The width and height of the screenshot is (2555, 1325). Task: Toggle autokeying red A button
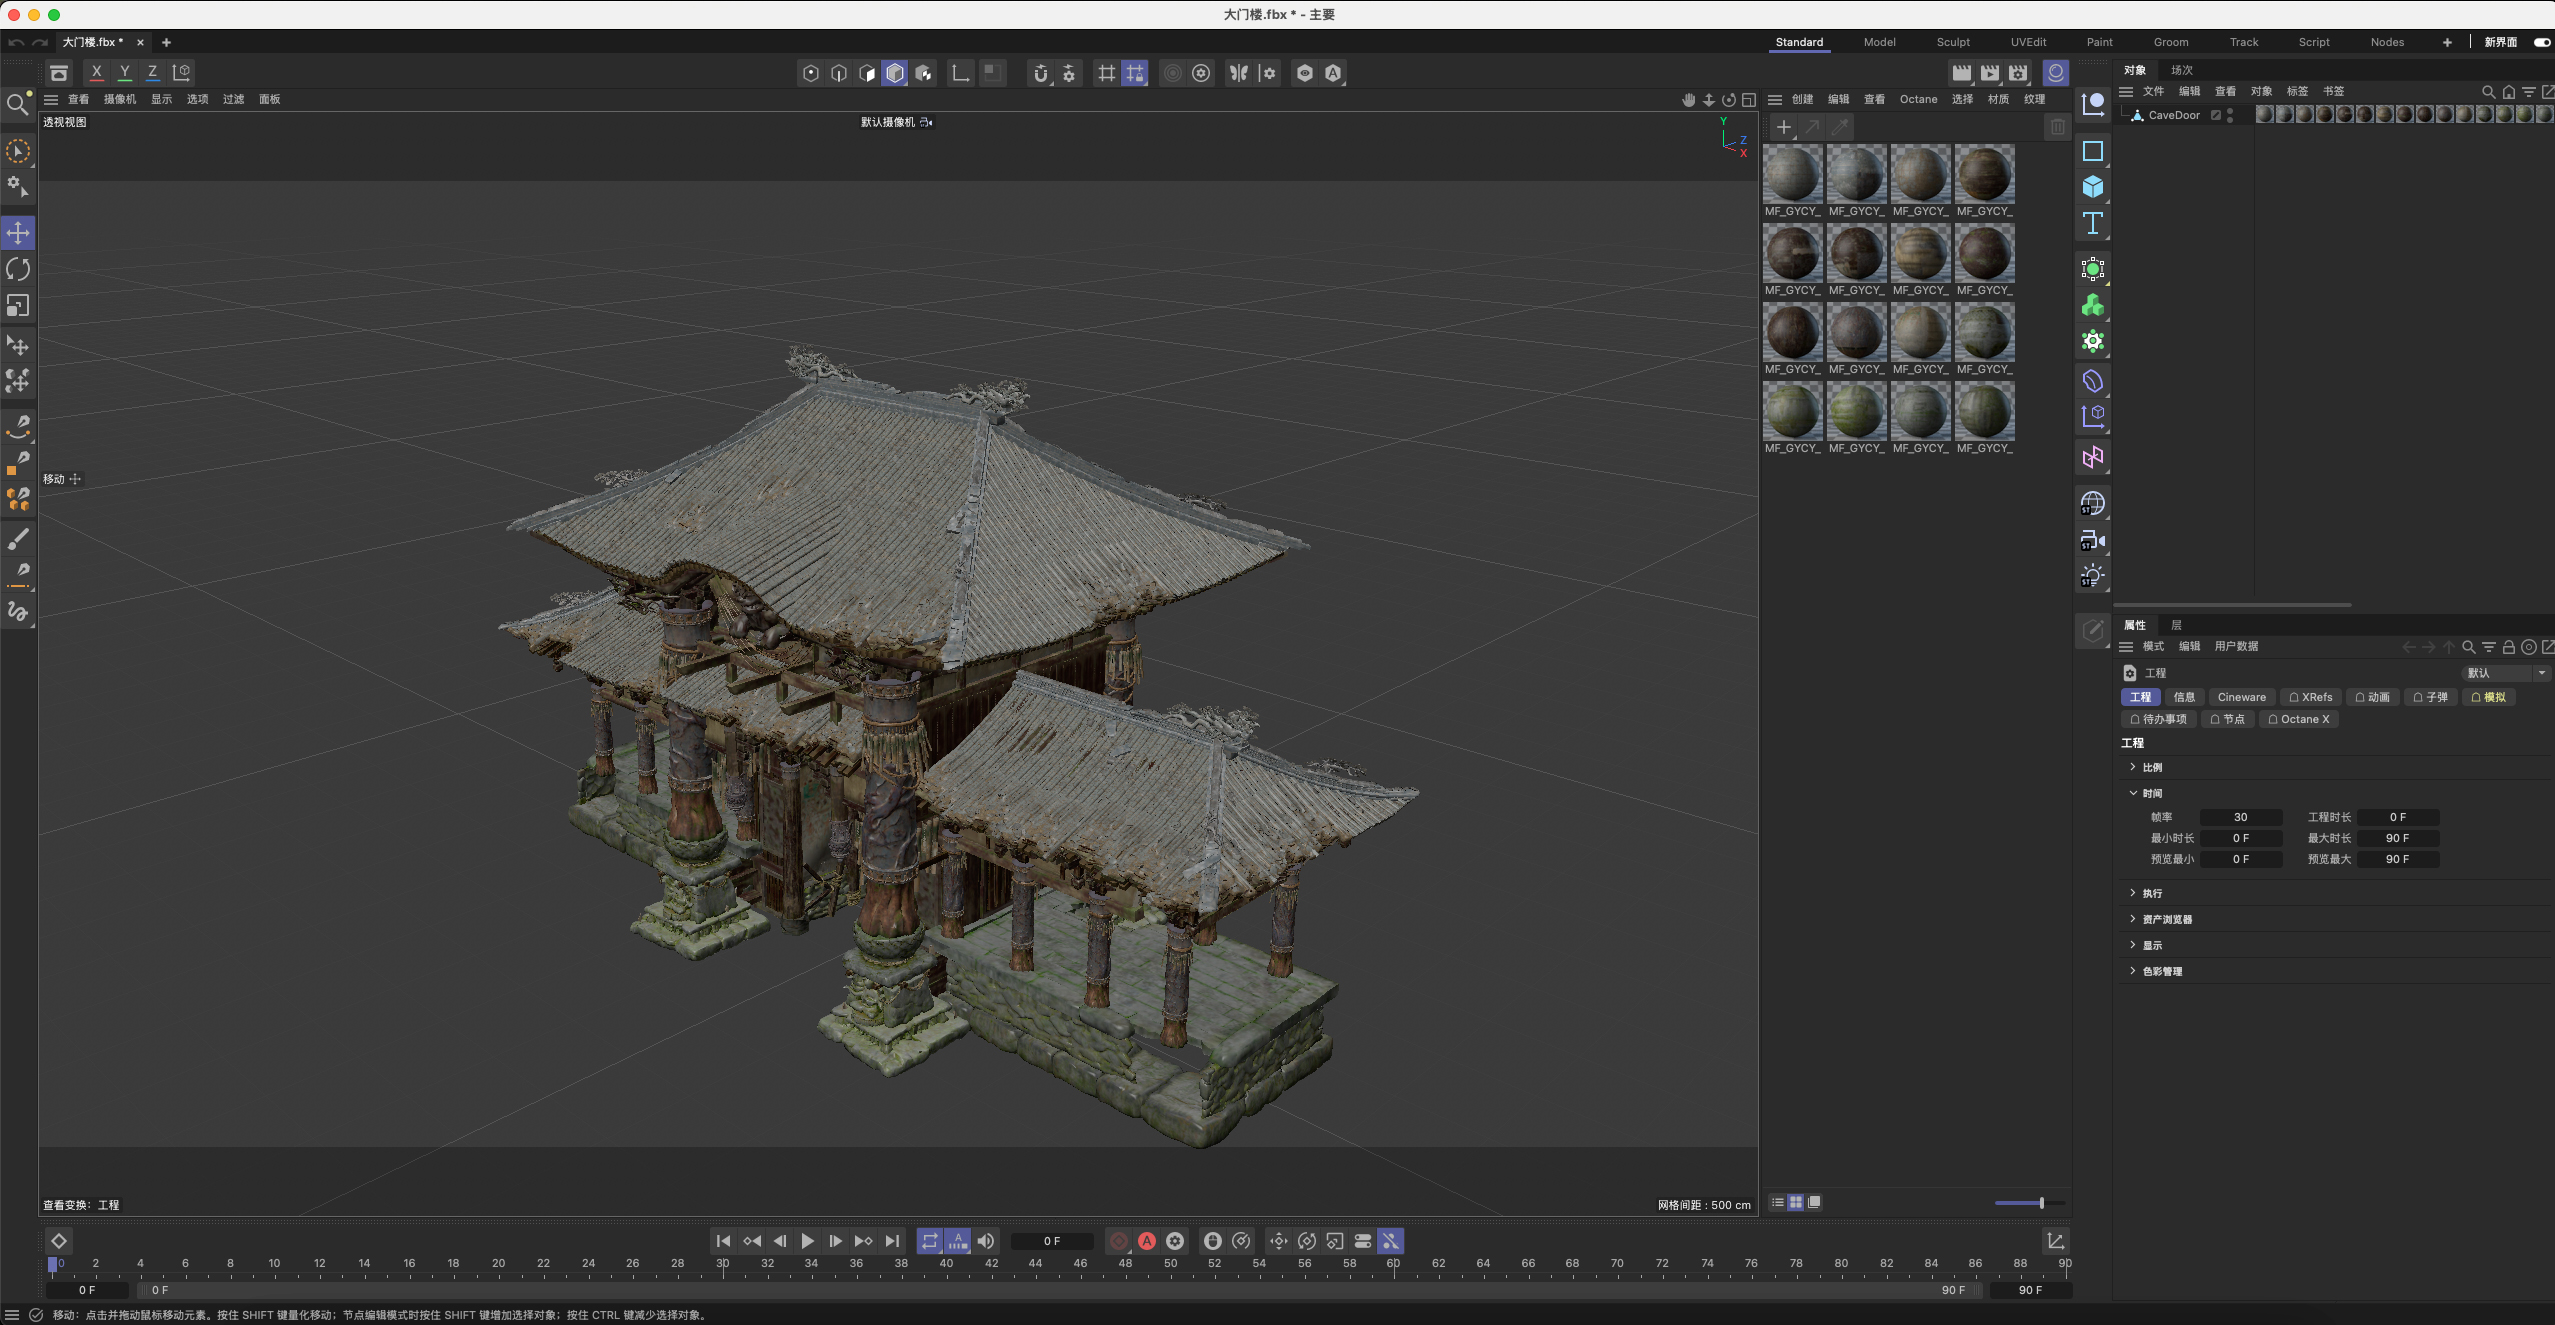tap(1147, 1241)
